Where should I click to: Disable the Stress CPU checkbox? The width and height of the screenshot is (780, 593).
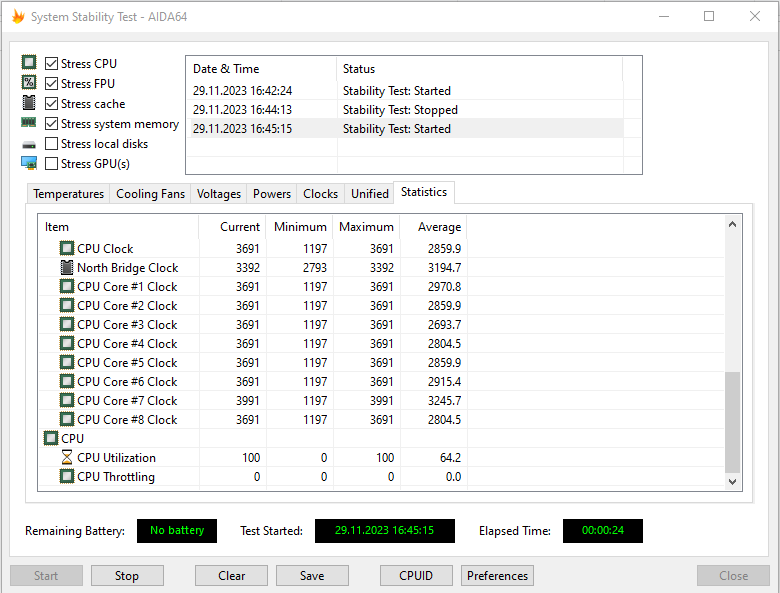point(51,63)
